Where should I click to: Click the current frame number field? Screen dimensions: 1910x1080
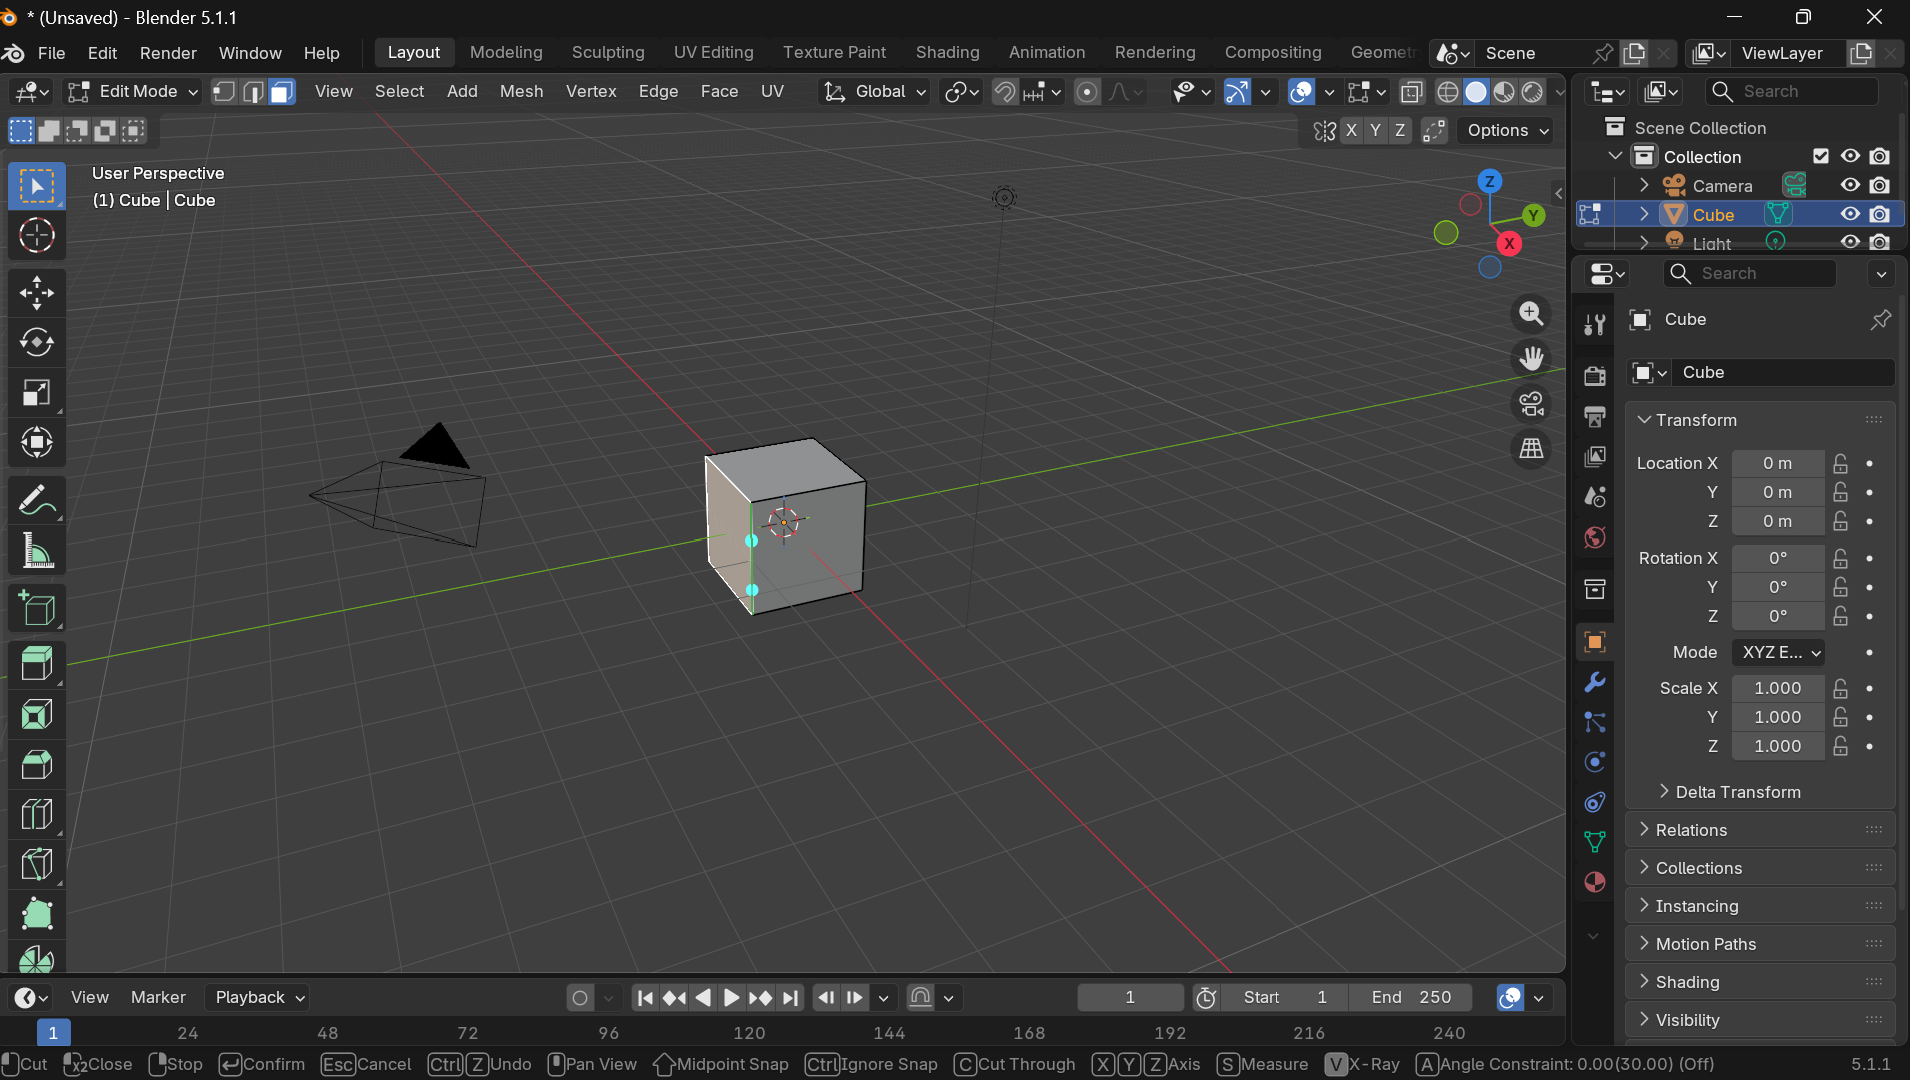coord(1130,997)
